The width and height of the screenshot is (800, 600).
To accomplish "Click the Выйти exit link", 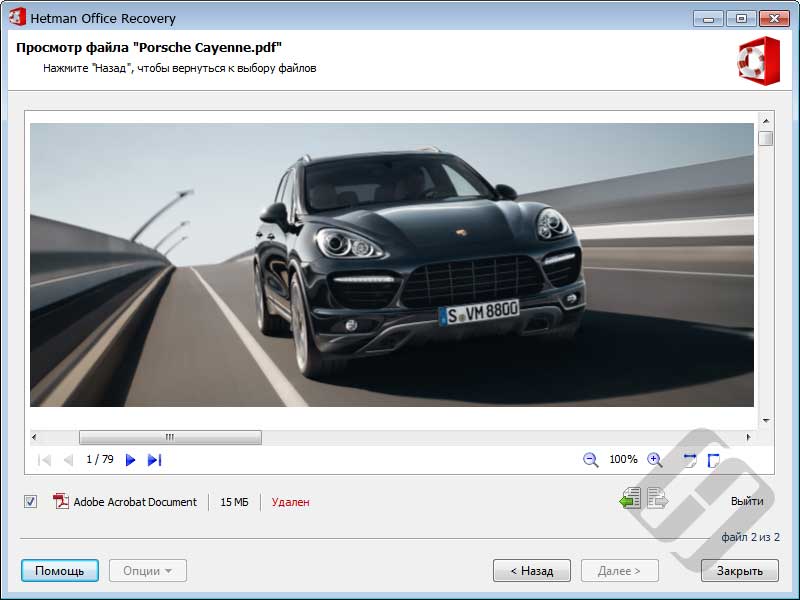I will tap(747, 502).
